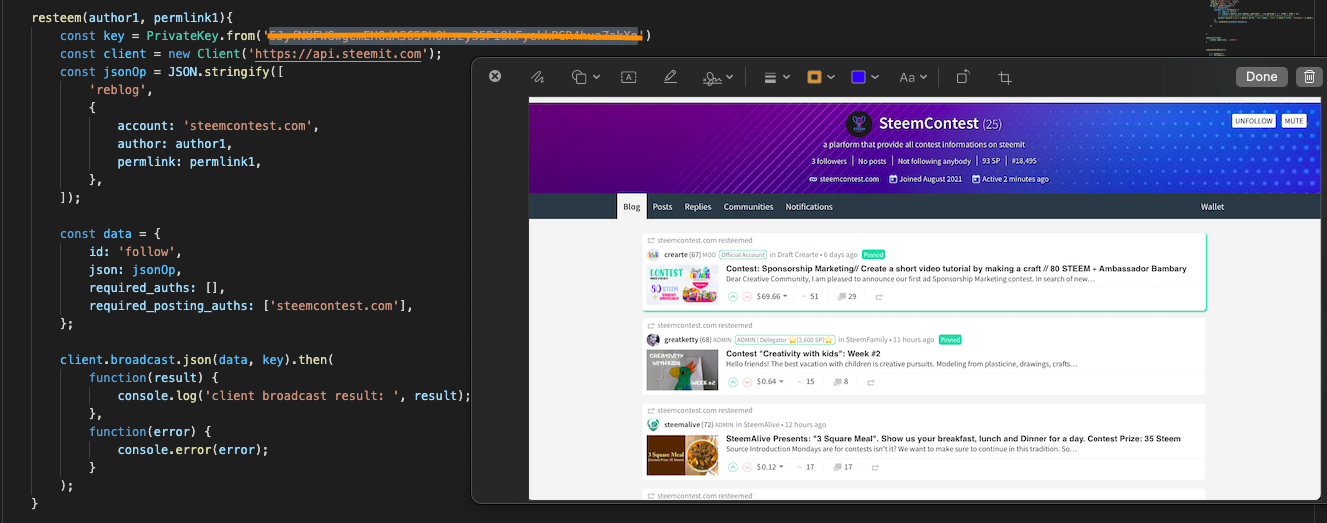Open the 3 Square Meal thumbnail
This screenshot has height=523, width=1327.
pos(682,454)
